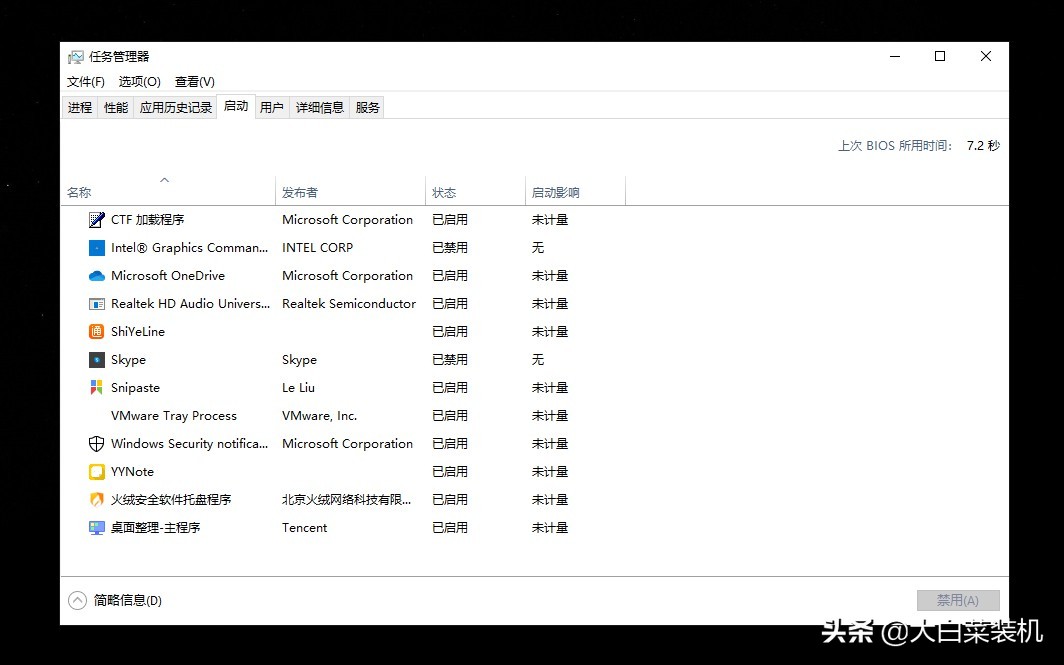Select the Microsoft OneDrive entry name
The height and width of the screenshot is (665, 1064).
coord(168,276)
